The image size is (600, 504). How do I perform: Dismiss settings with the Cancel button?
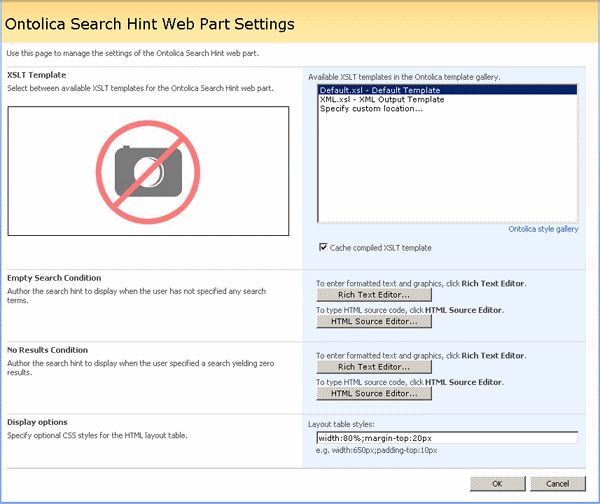pyautogui.click(x=558, y=484)
